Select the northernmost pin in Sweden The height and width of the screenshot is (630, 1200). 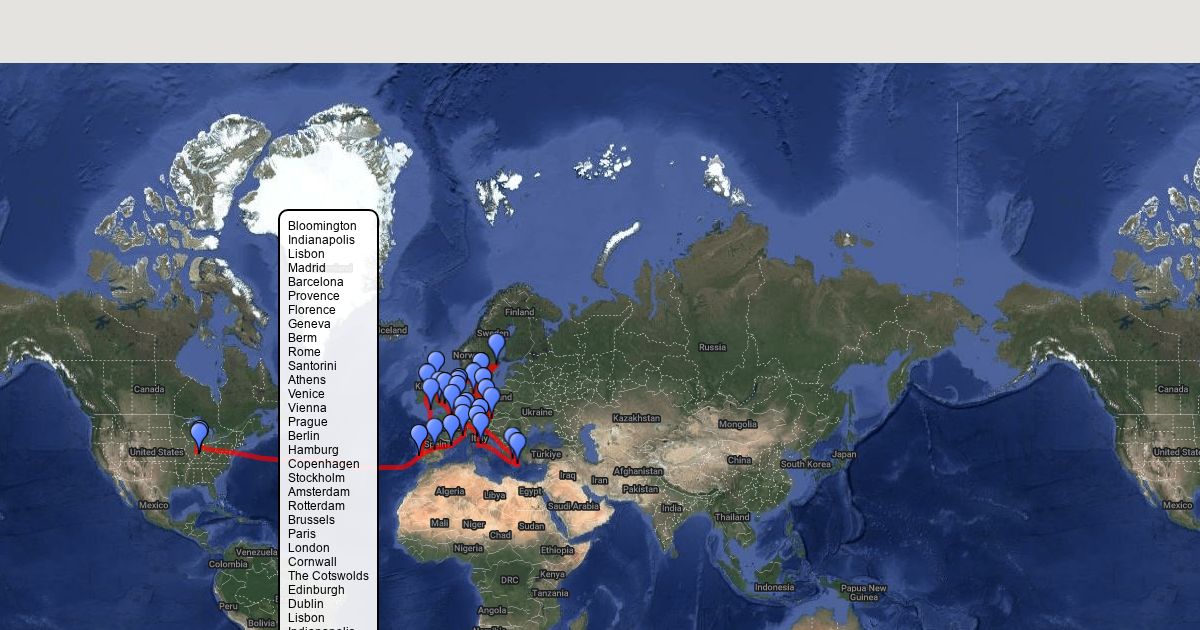[x=496, y=345]
